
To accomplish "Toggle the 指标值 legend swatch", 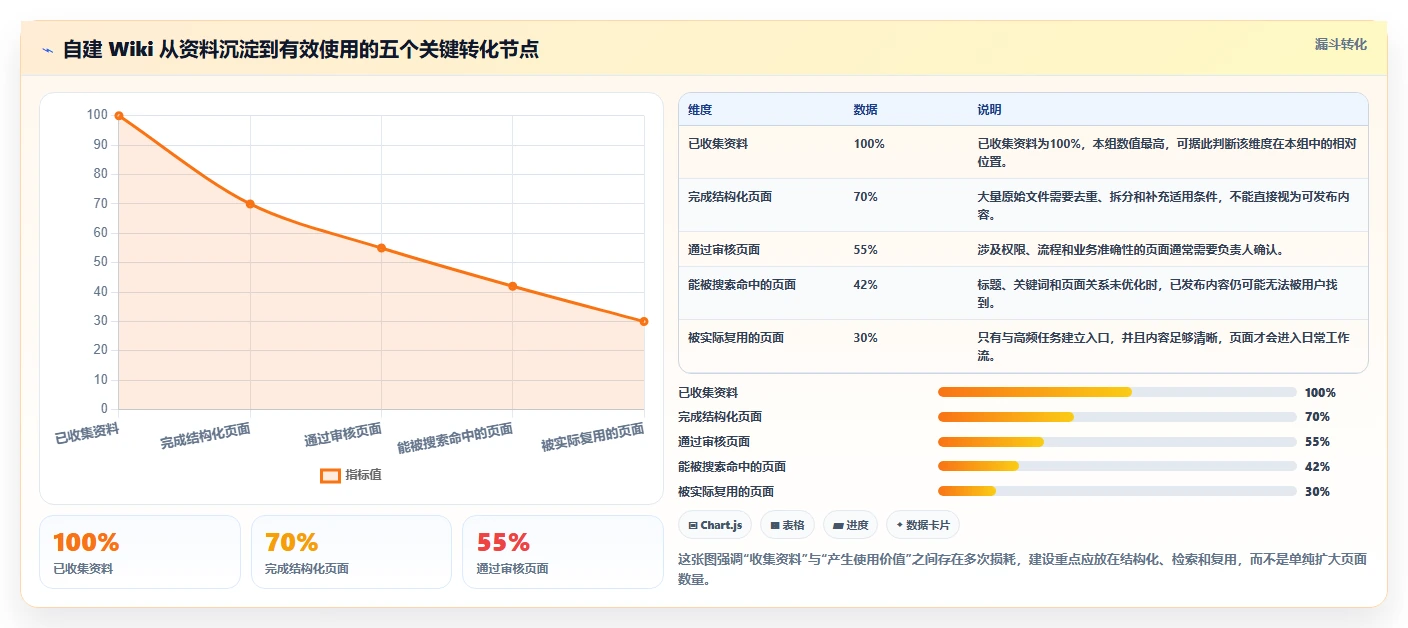I will 330,475.
